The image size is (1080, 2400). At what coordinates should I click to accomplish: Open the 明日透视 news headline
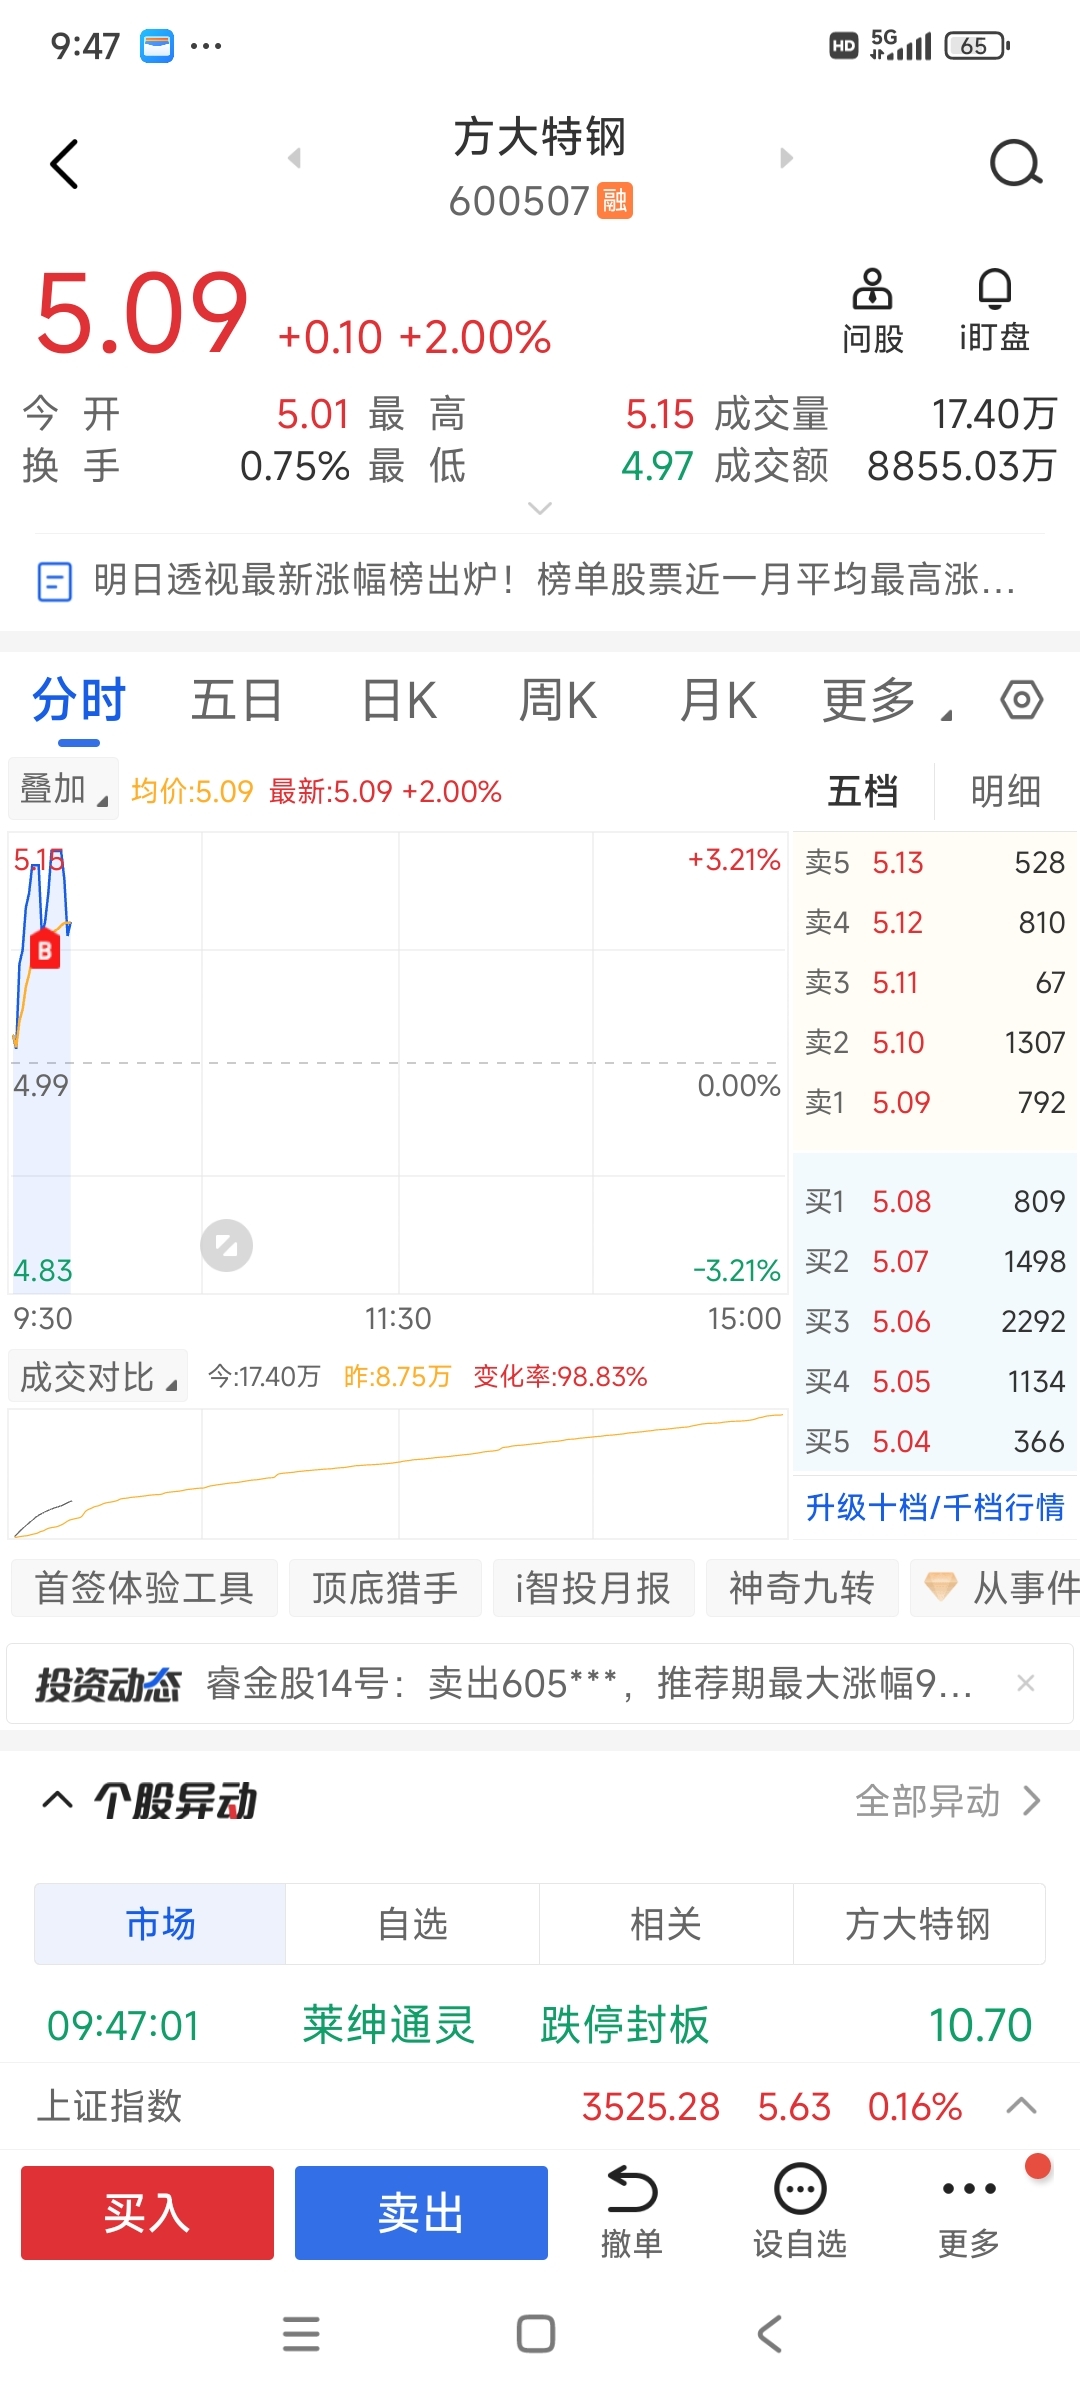click(554, 580)
